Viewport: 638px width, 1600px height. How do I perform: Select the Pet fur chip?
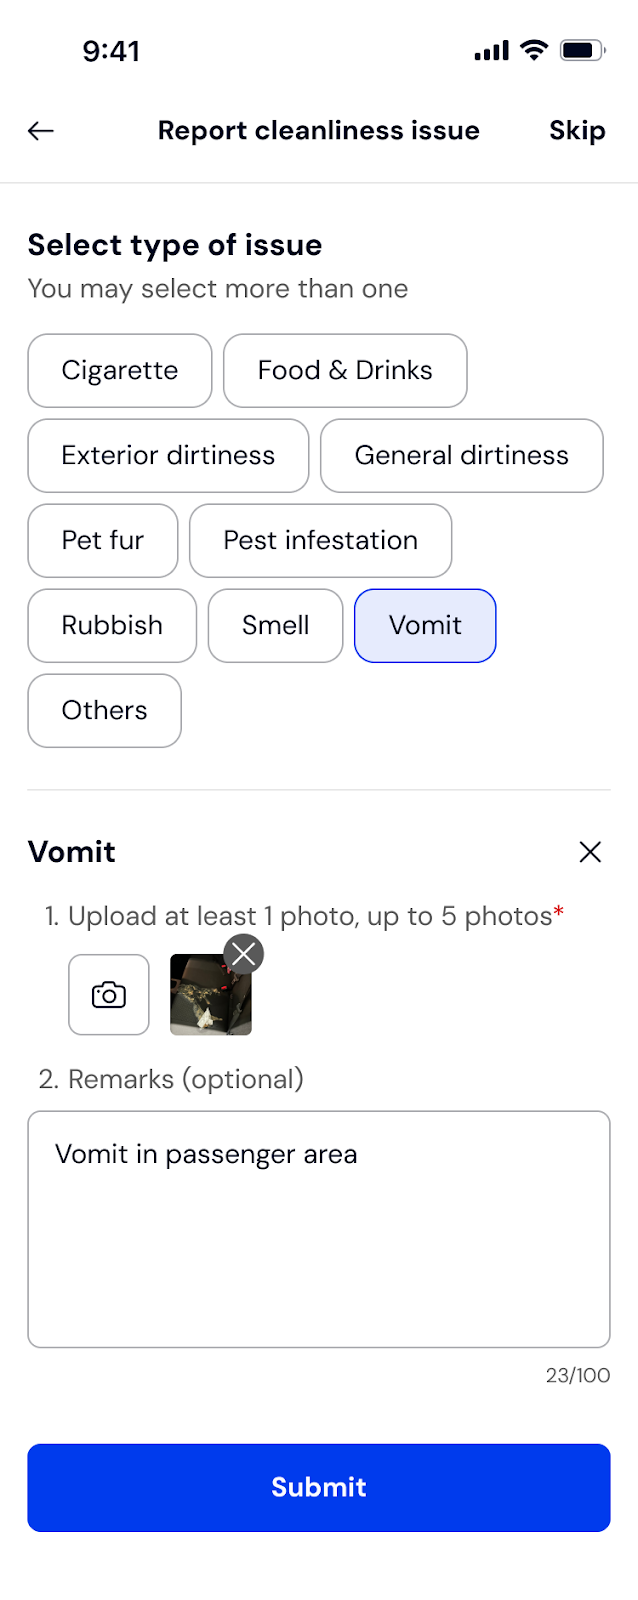[x=103, y=541]
